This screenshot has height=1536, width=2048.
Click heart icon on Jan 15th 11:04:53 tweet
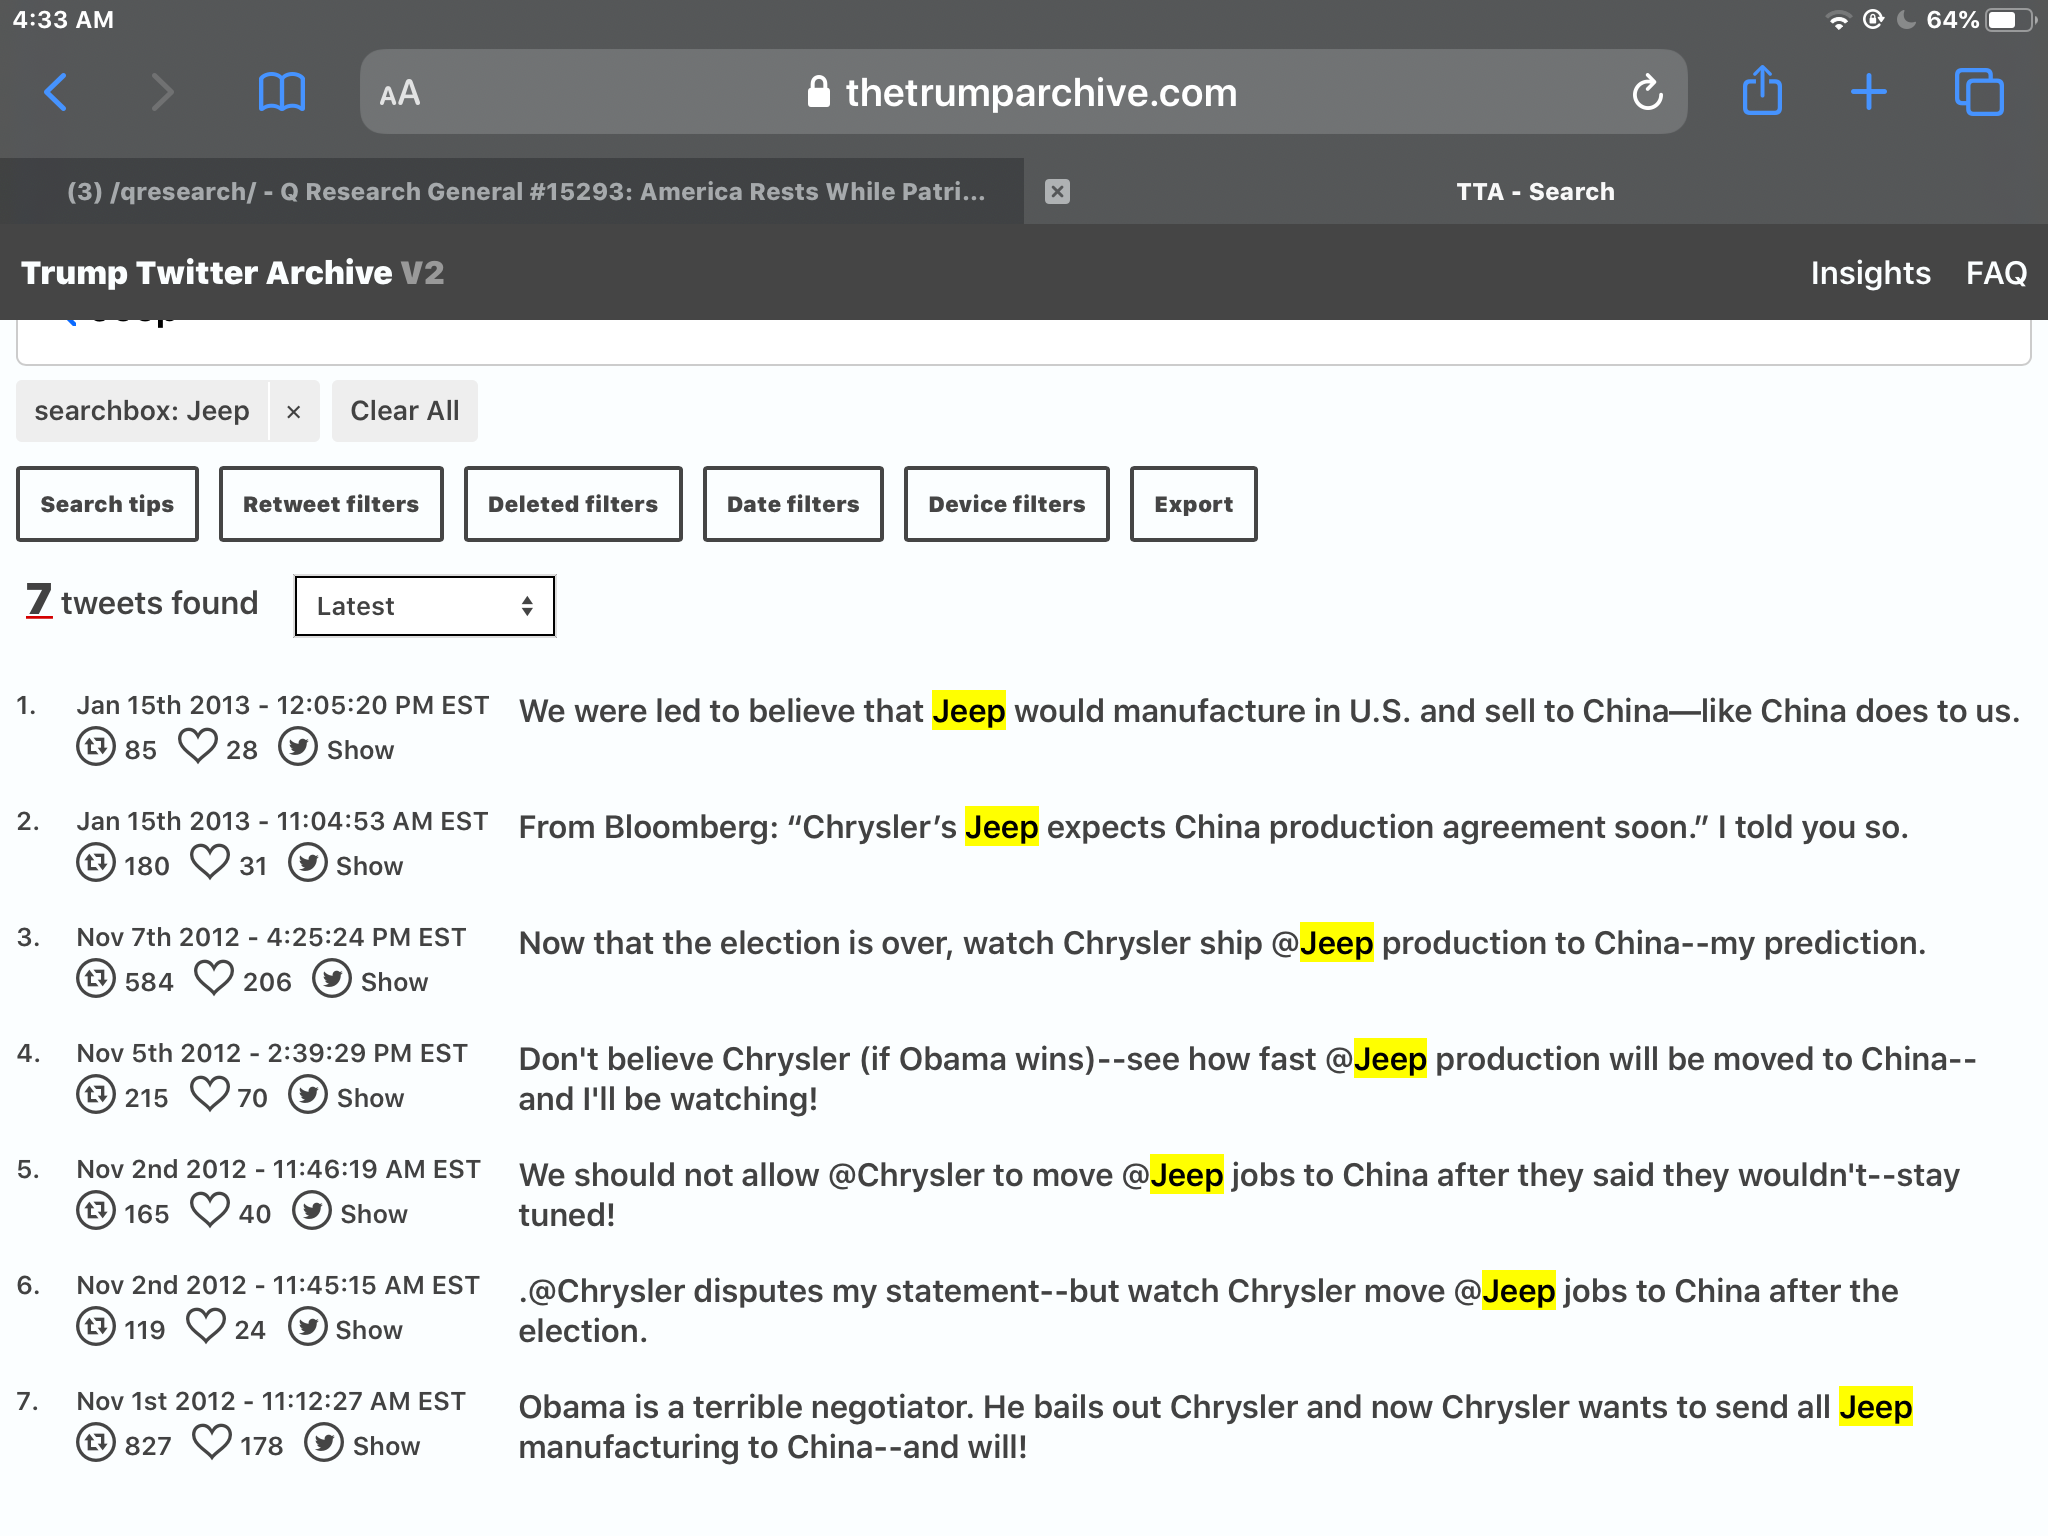pos(210,862)
